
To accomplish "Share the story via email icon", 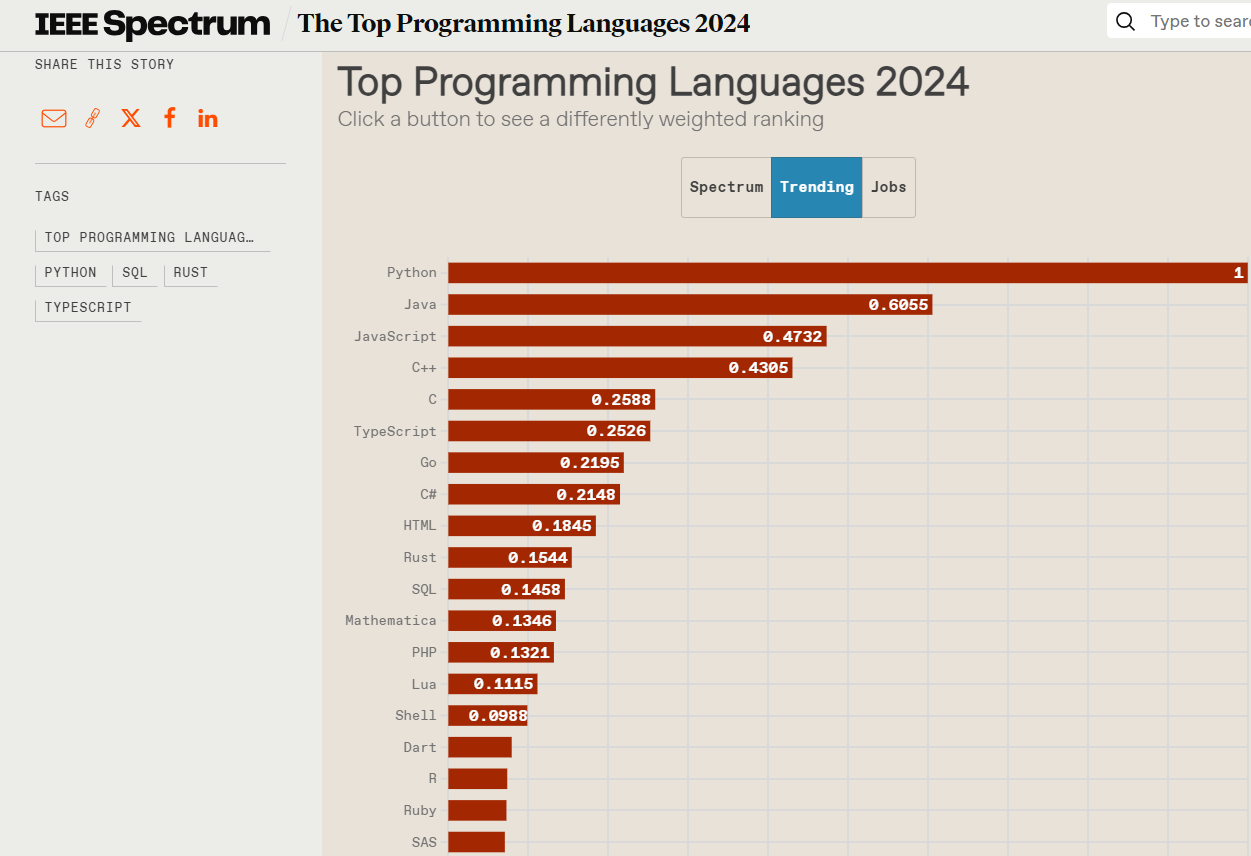I will point(54,119).
